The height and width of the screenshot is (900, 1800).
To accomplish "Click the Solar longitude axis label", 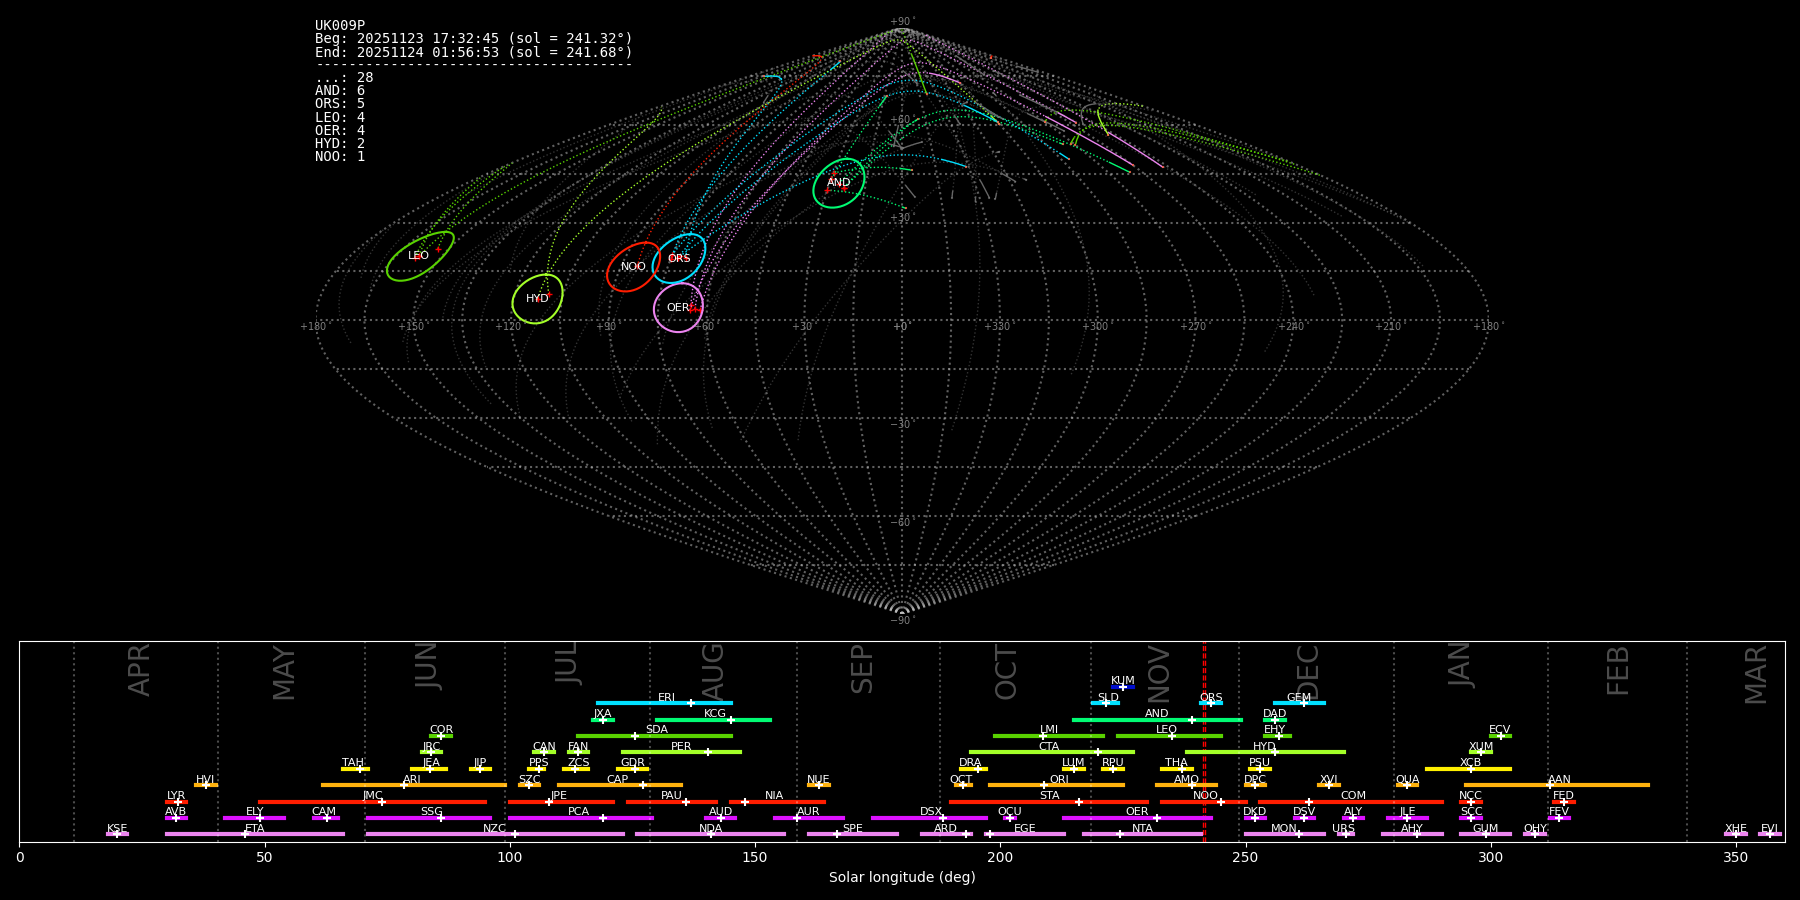I will coord(901,878).
